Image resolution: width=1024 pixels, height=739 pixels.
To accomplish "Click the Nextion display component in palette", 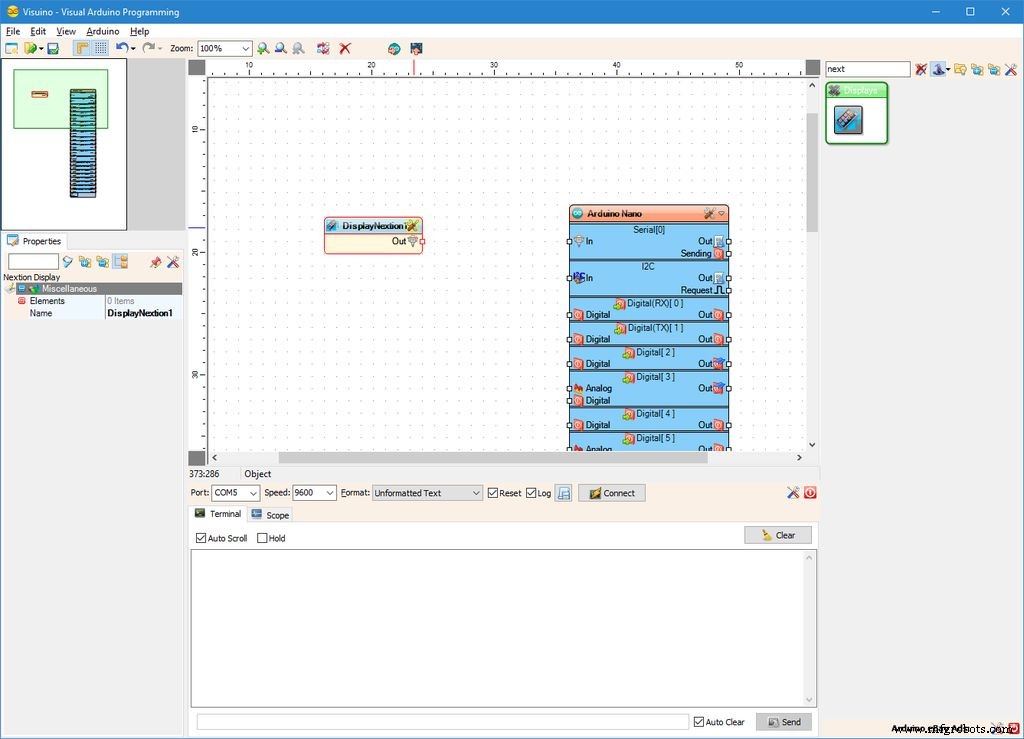I will pyautogui.click(x=848, y=120).
